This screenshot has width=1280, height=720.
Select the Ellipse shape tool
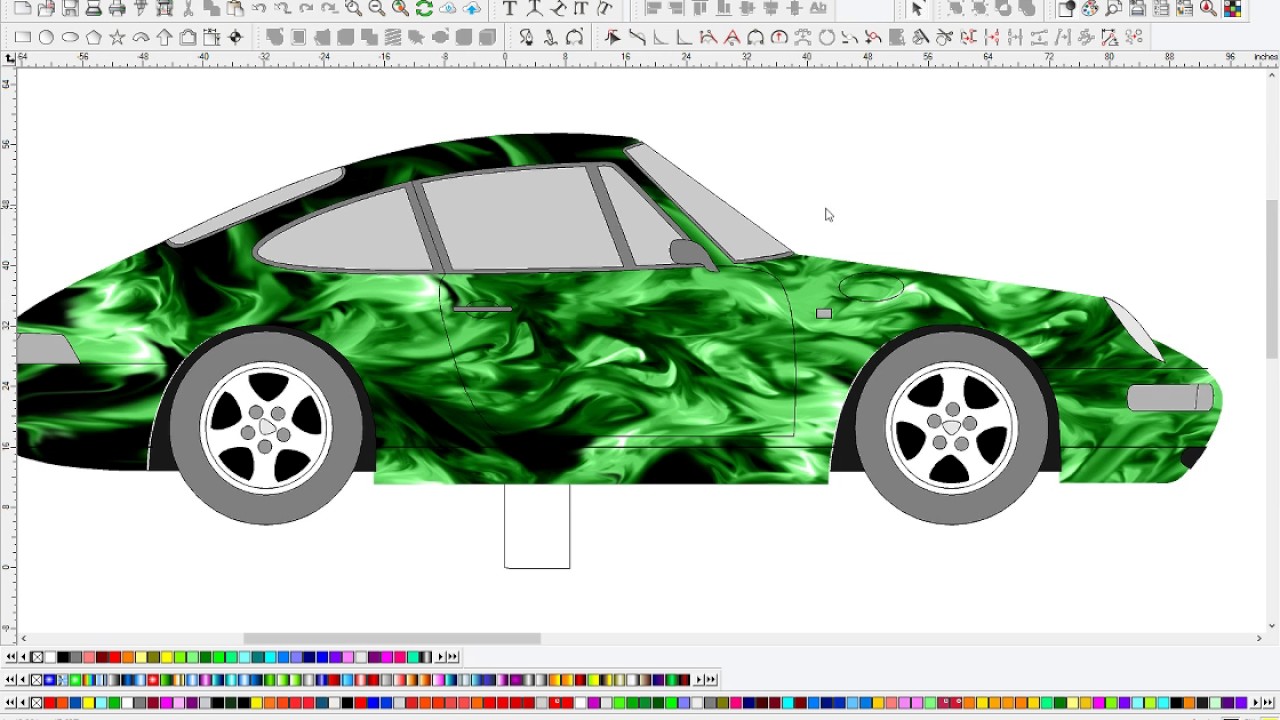click(70, 37)
